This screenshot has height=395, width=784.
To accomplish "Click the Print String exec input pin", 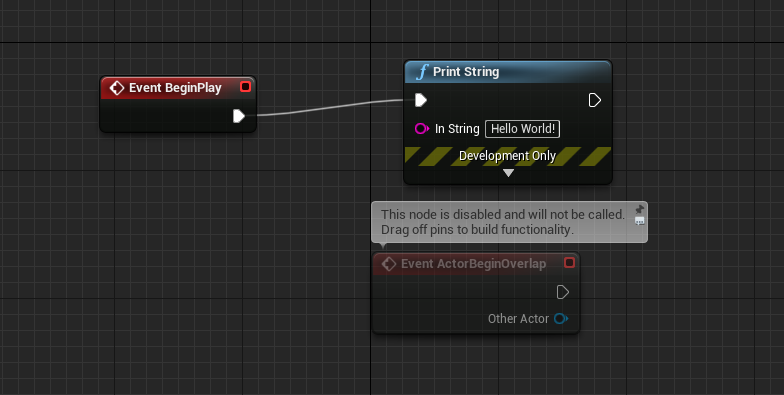I will tap(421, 100).
